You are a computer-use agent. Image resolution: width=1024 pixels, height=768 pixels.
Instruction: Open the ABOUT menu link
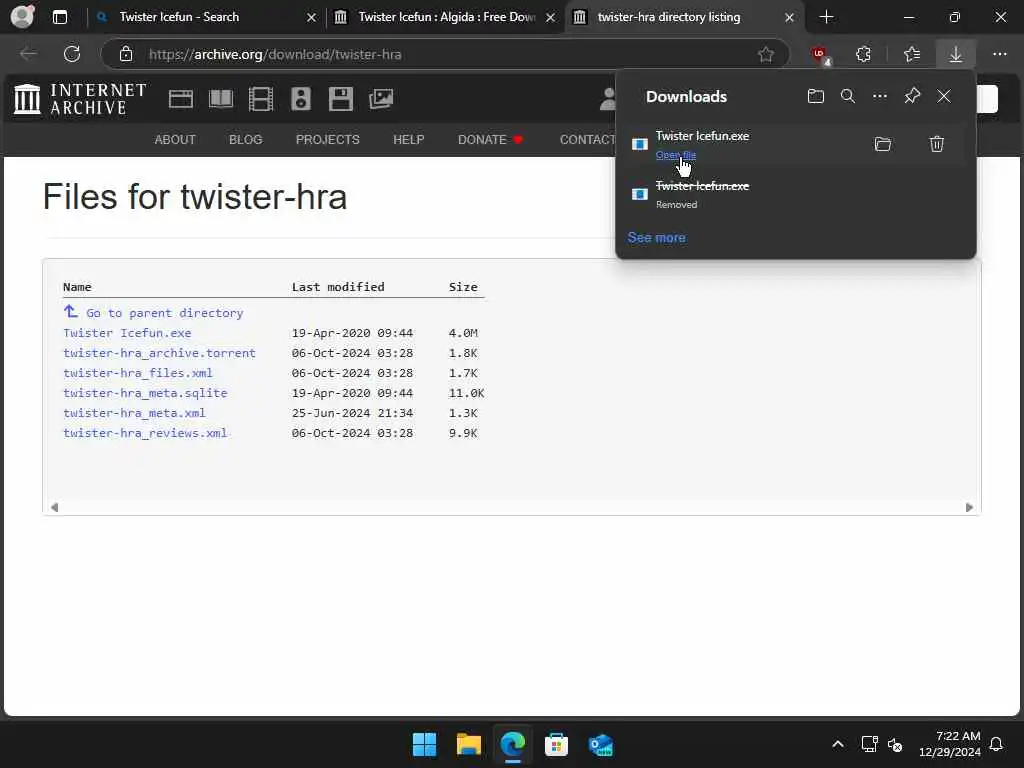175,140
